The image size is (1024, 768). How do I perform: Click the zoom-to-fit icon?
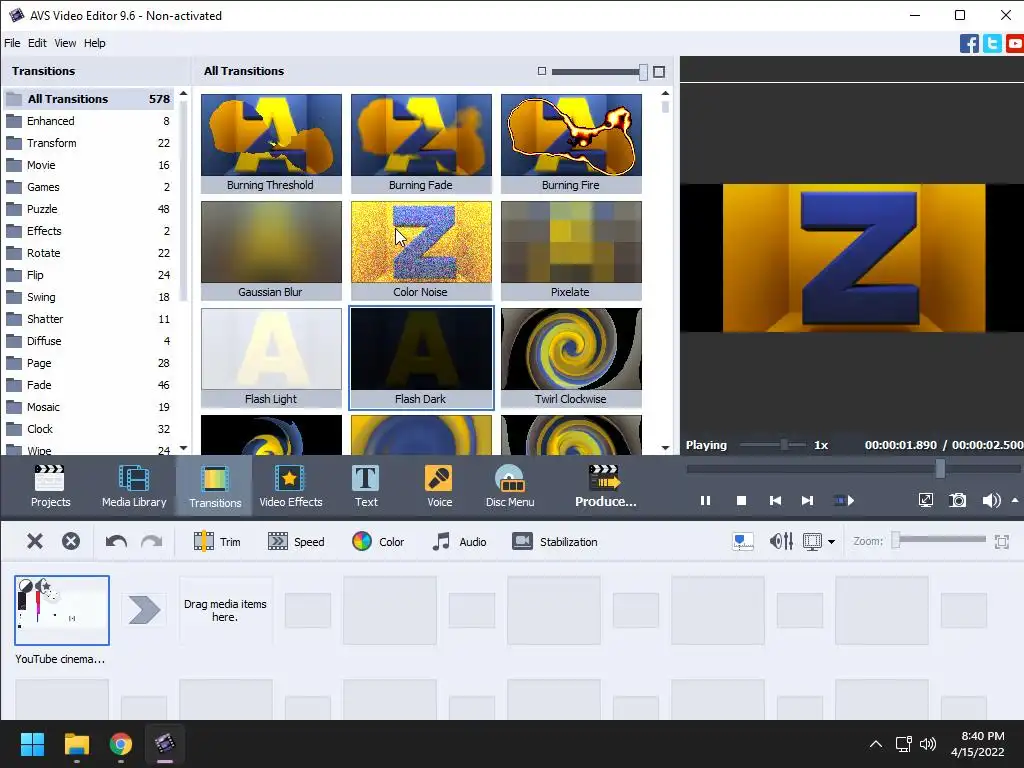pyautogui.click(x=1001, y=541)
